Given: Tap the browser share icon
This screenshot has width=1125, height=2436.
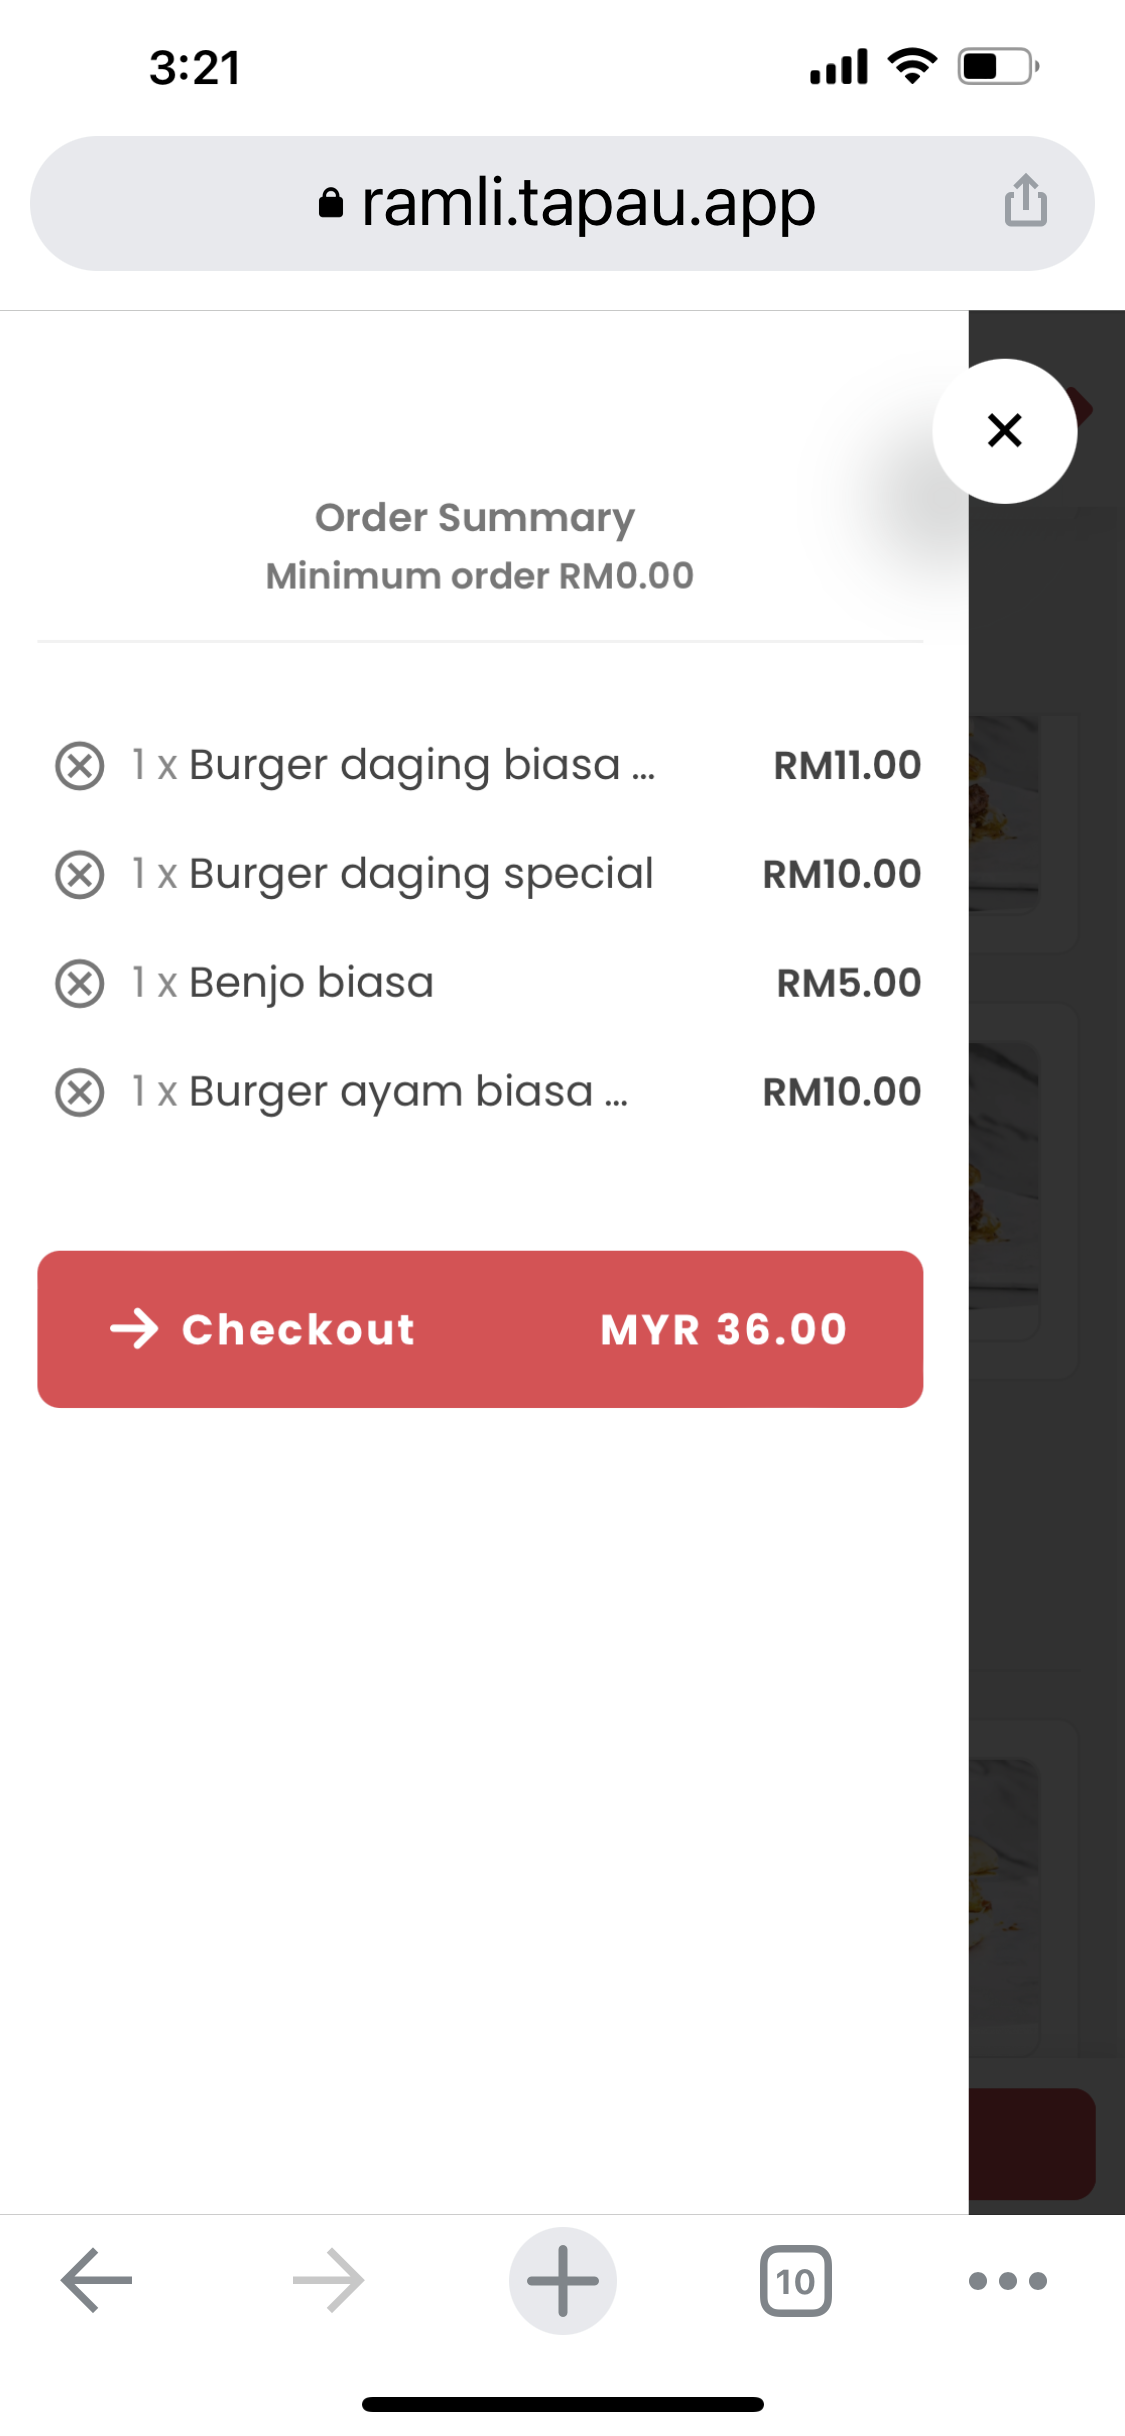Looking at the screenshot, I should pos(1025,201).
